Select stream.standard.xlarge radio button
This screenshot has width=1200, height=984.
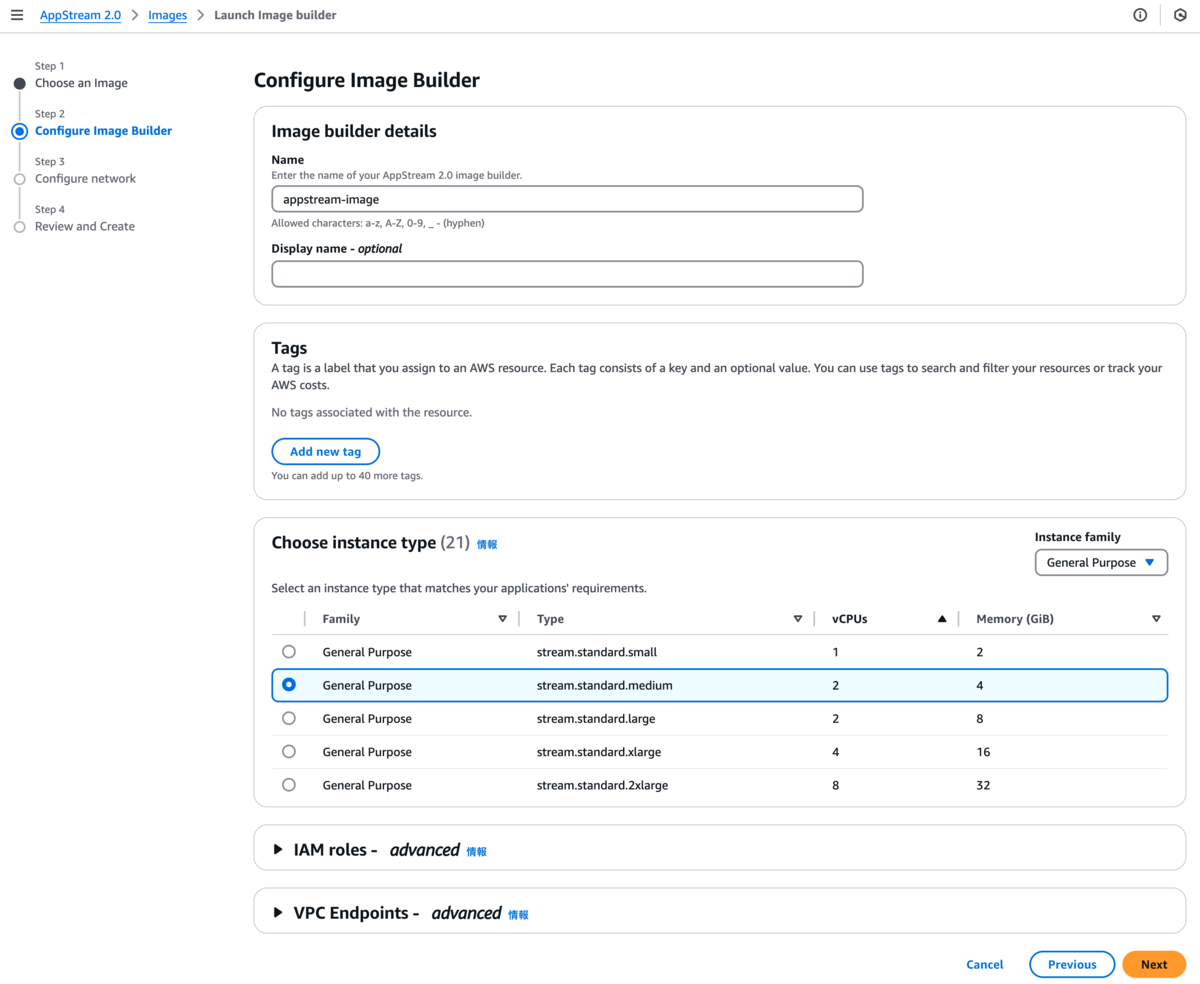pyautogui.click(x=289, y=751)
